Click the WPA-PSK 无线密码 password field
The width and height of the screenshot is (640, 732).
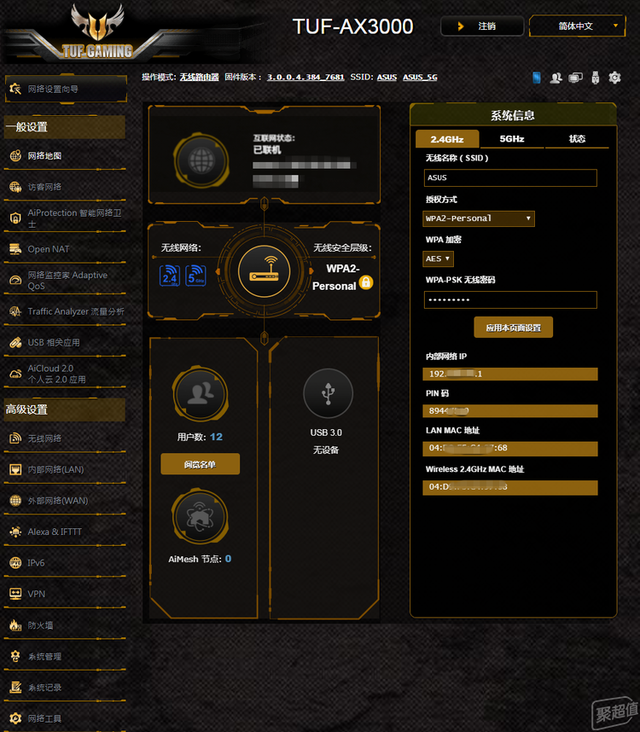510,300
